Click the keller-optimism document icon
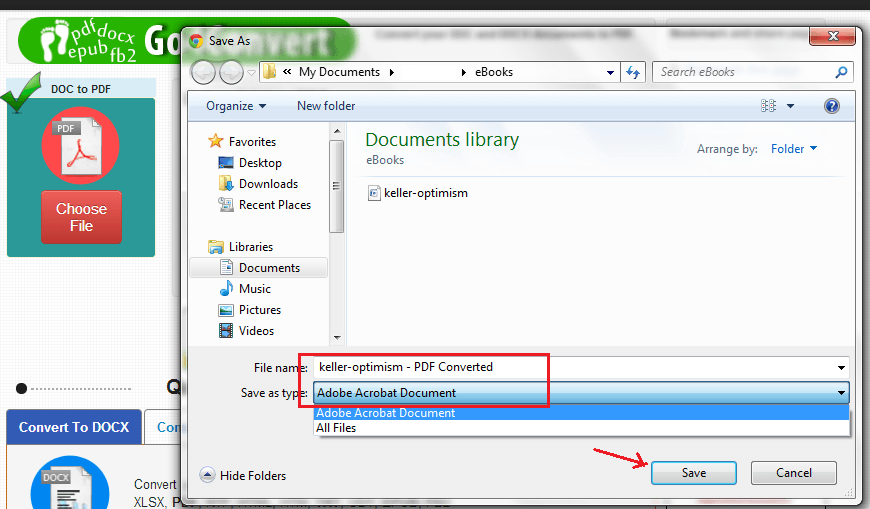This screenshot has height=509, width=870. (x=375, y=193)
